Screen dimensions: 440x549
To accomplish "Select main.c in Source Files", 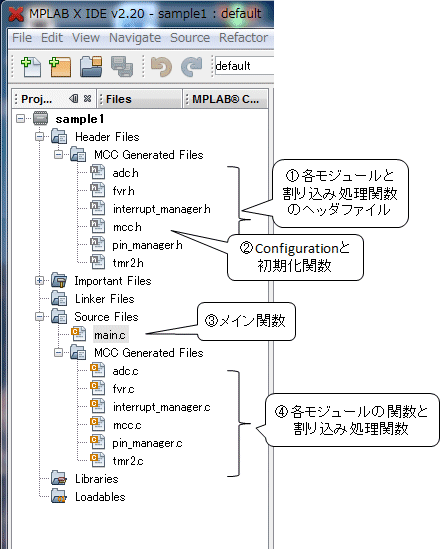I will (x=110, y=335).
